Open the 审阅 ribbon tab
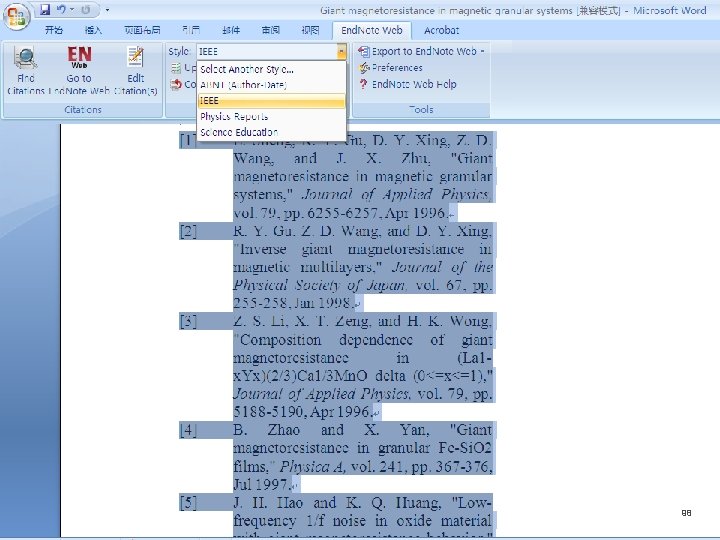 pyautogui.click(x=270, y=30)
